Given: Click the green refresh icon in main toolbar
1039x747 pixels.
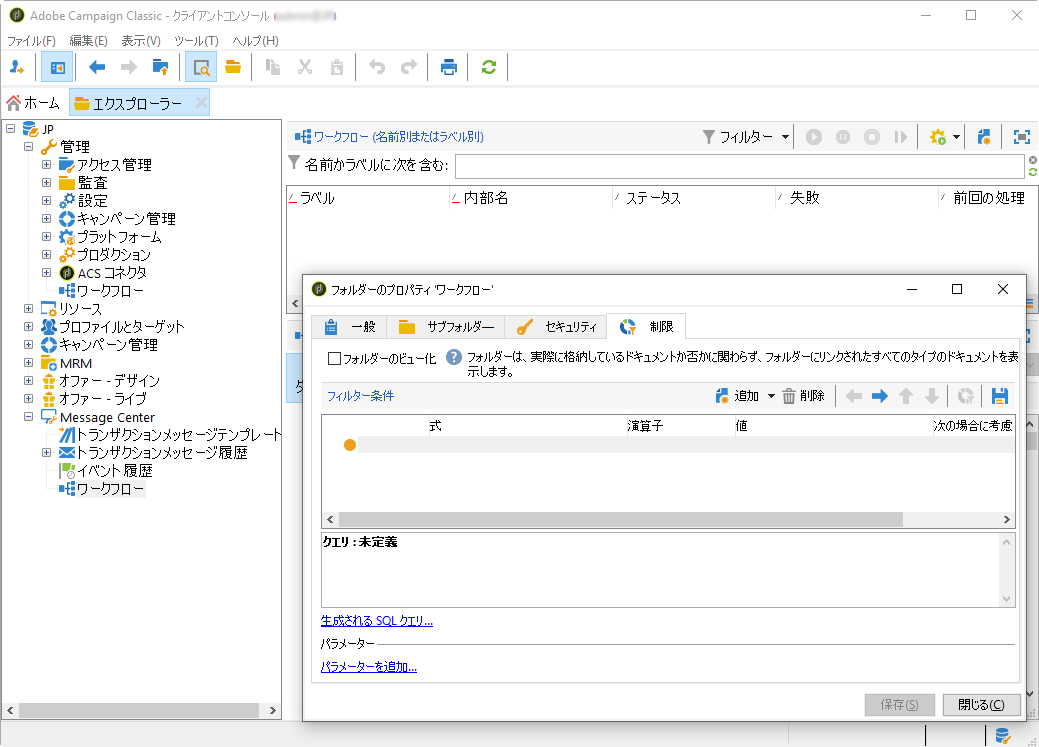Looking at the screenshot, I should pos(489,67).
